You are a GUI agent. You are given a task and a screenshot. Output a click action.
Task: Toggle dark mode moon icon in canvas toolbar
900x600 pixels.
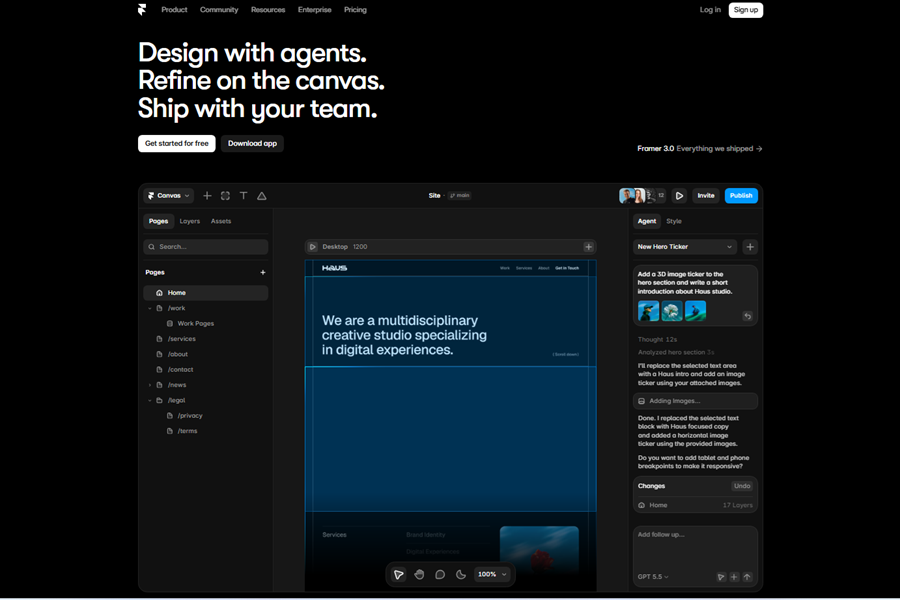(460, 574)
